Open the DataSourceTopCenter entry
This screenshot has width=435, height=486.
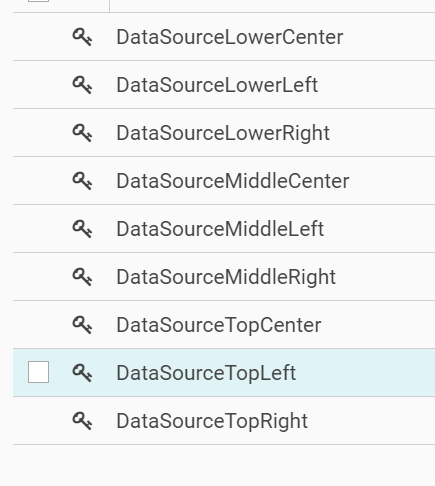[x=219, y=325]
